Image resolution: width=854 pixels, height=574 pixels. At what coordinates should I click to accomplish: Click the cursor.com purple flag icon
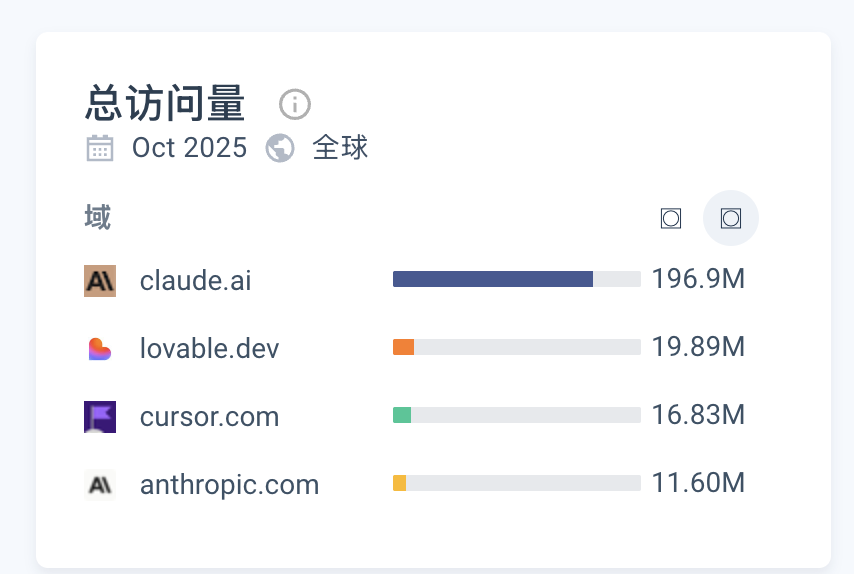100,416
